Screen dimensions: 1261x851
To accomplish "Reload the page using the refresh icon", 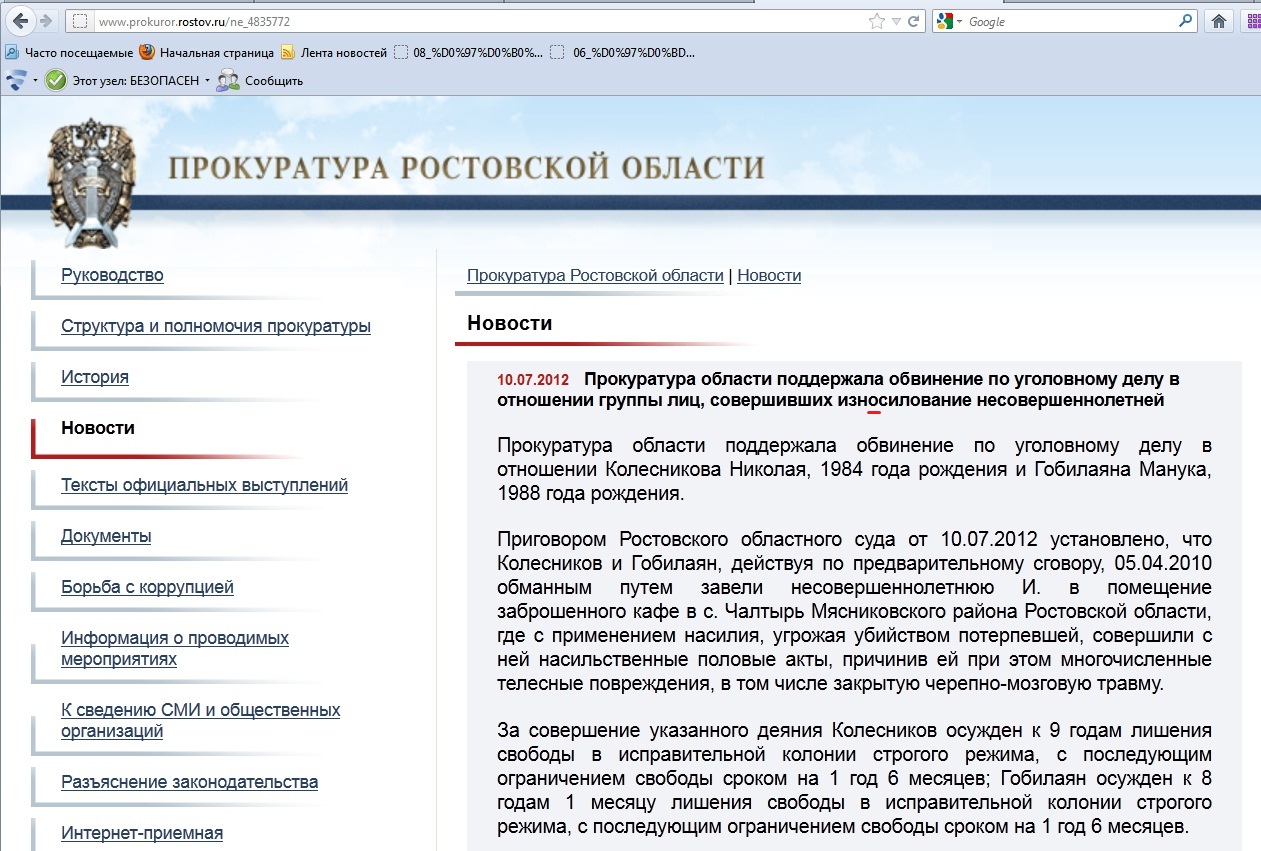I will tap(914, 21).
